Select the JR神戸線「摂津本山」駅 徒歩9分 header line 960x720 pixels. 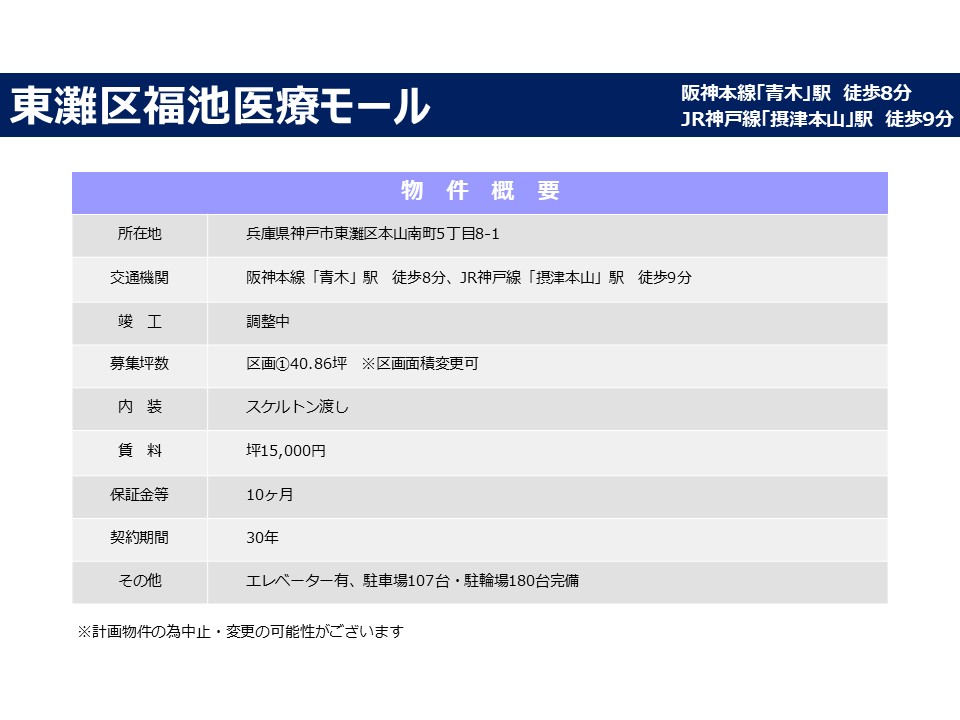tap(815, 119)
